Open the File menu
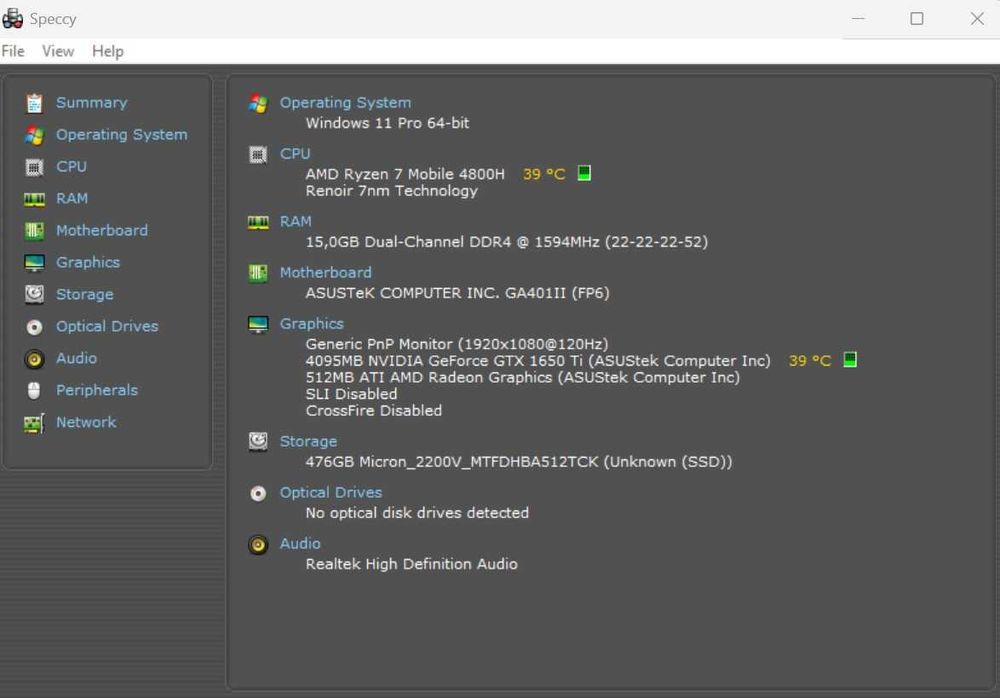The width and height of the screenshot is (1000, 698). point(13,51)
